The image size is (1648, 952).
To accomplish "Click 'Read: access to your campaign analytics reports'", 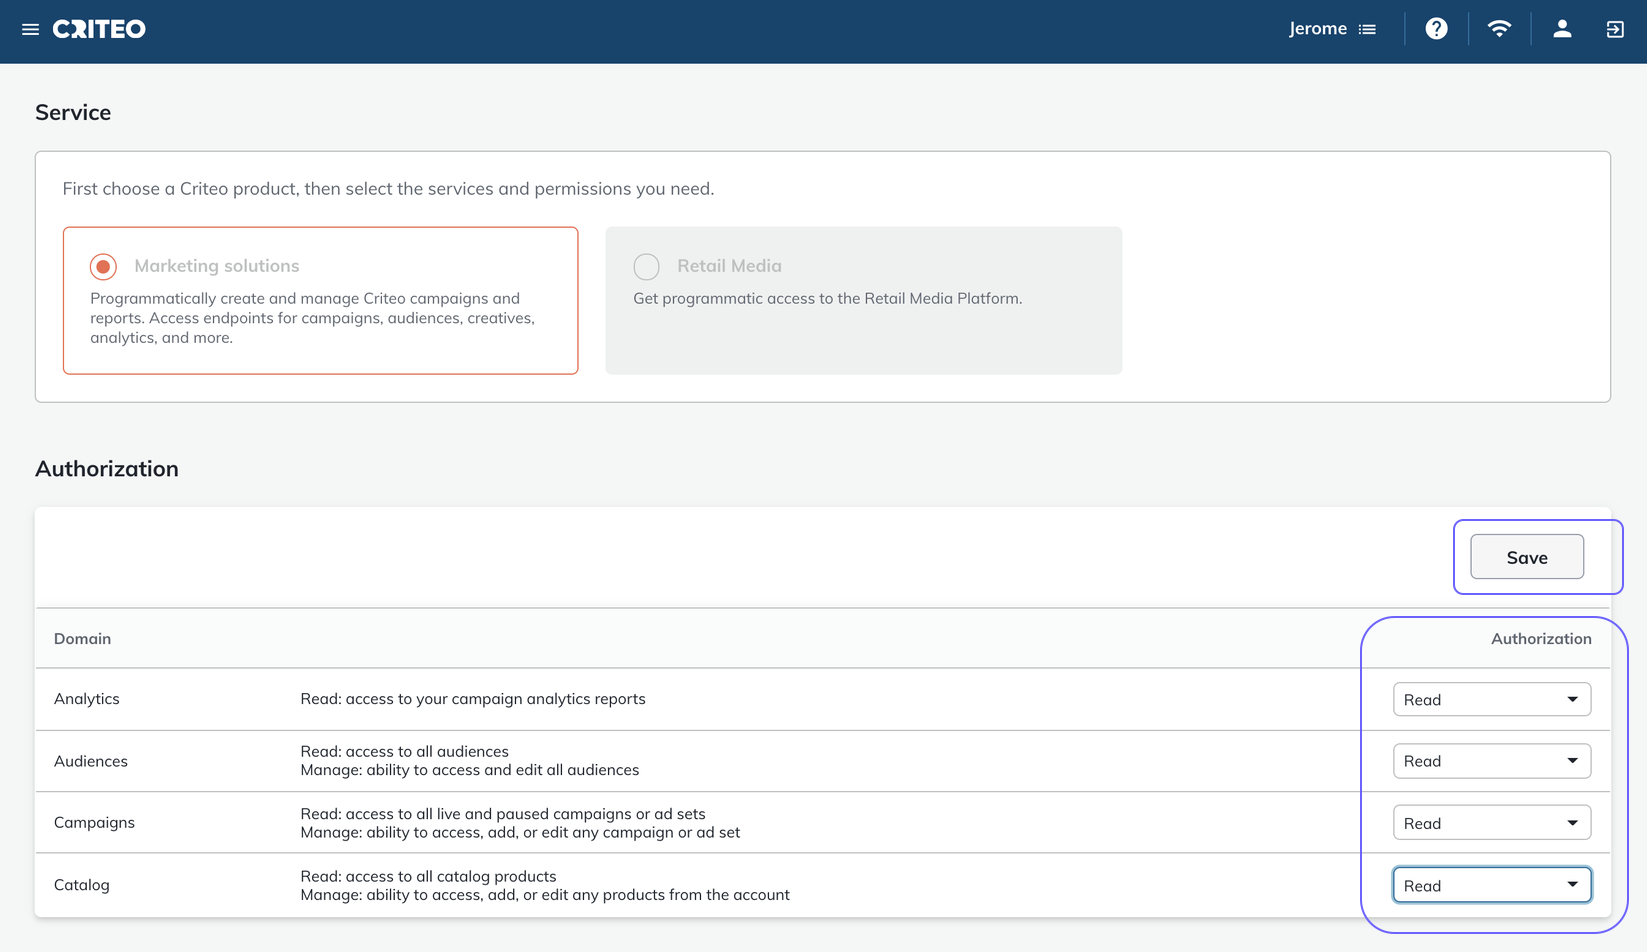I will coord(473,699).
